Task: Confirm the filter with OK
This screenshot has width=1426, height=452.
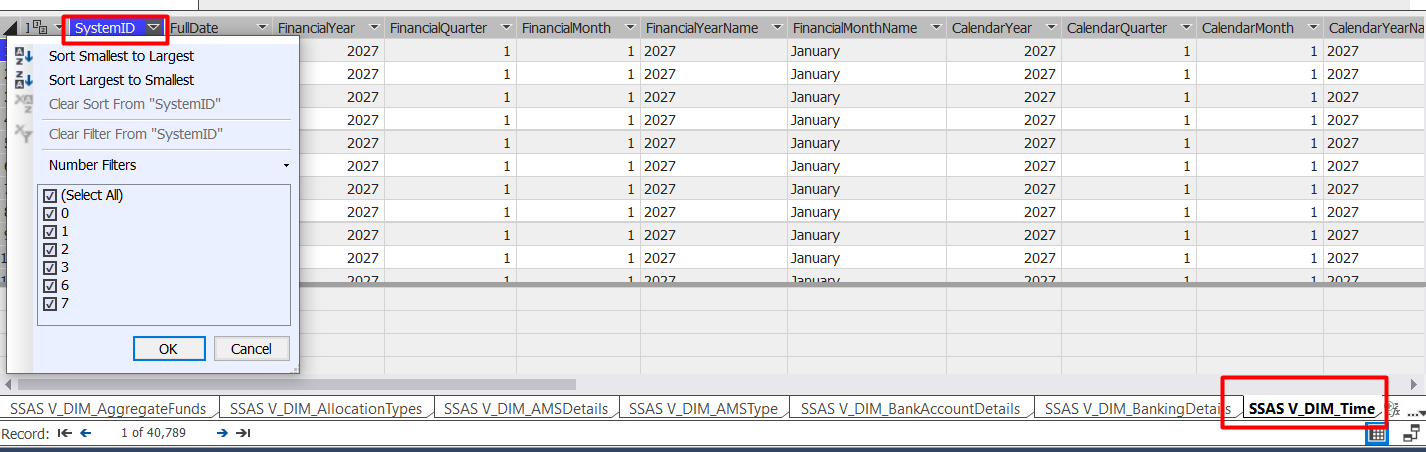Action: pos(168,349)
